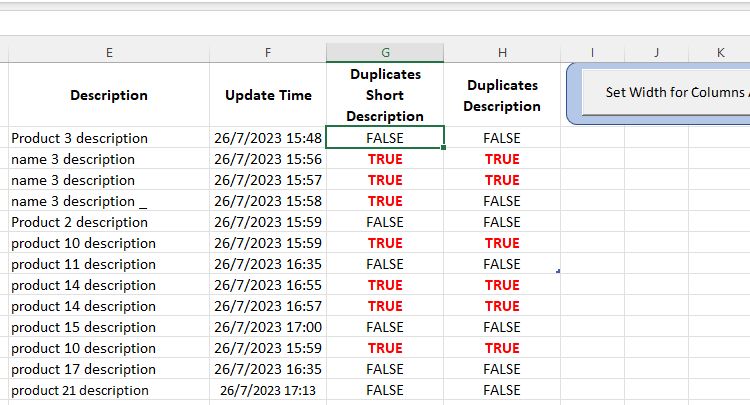
Task: Click the Duplicates Description header in column H
Action: 502,95
